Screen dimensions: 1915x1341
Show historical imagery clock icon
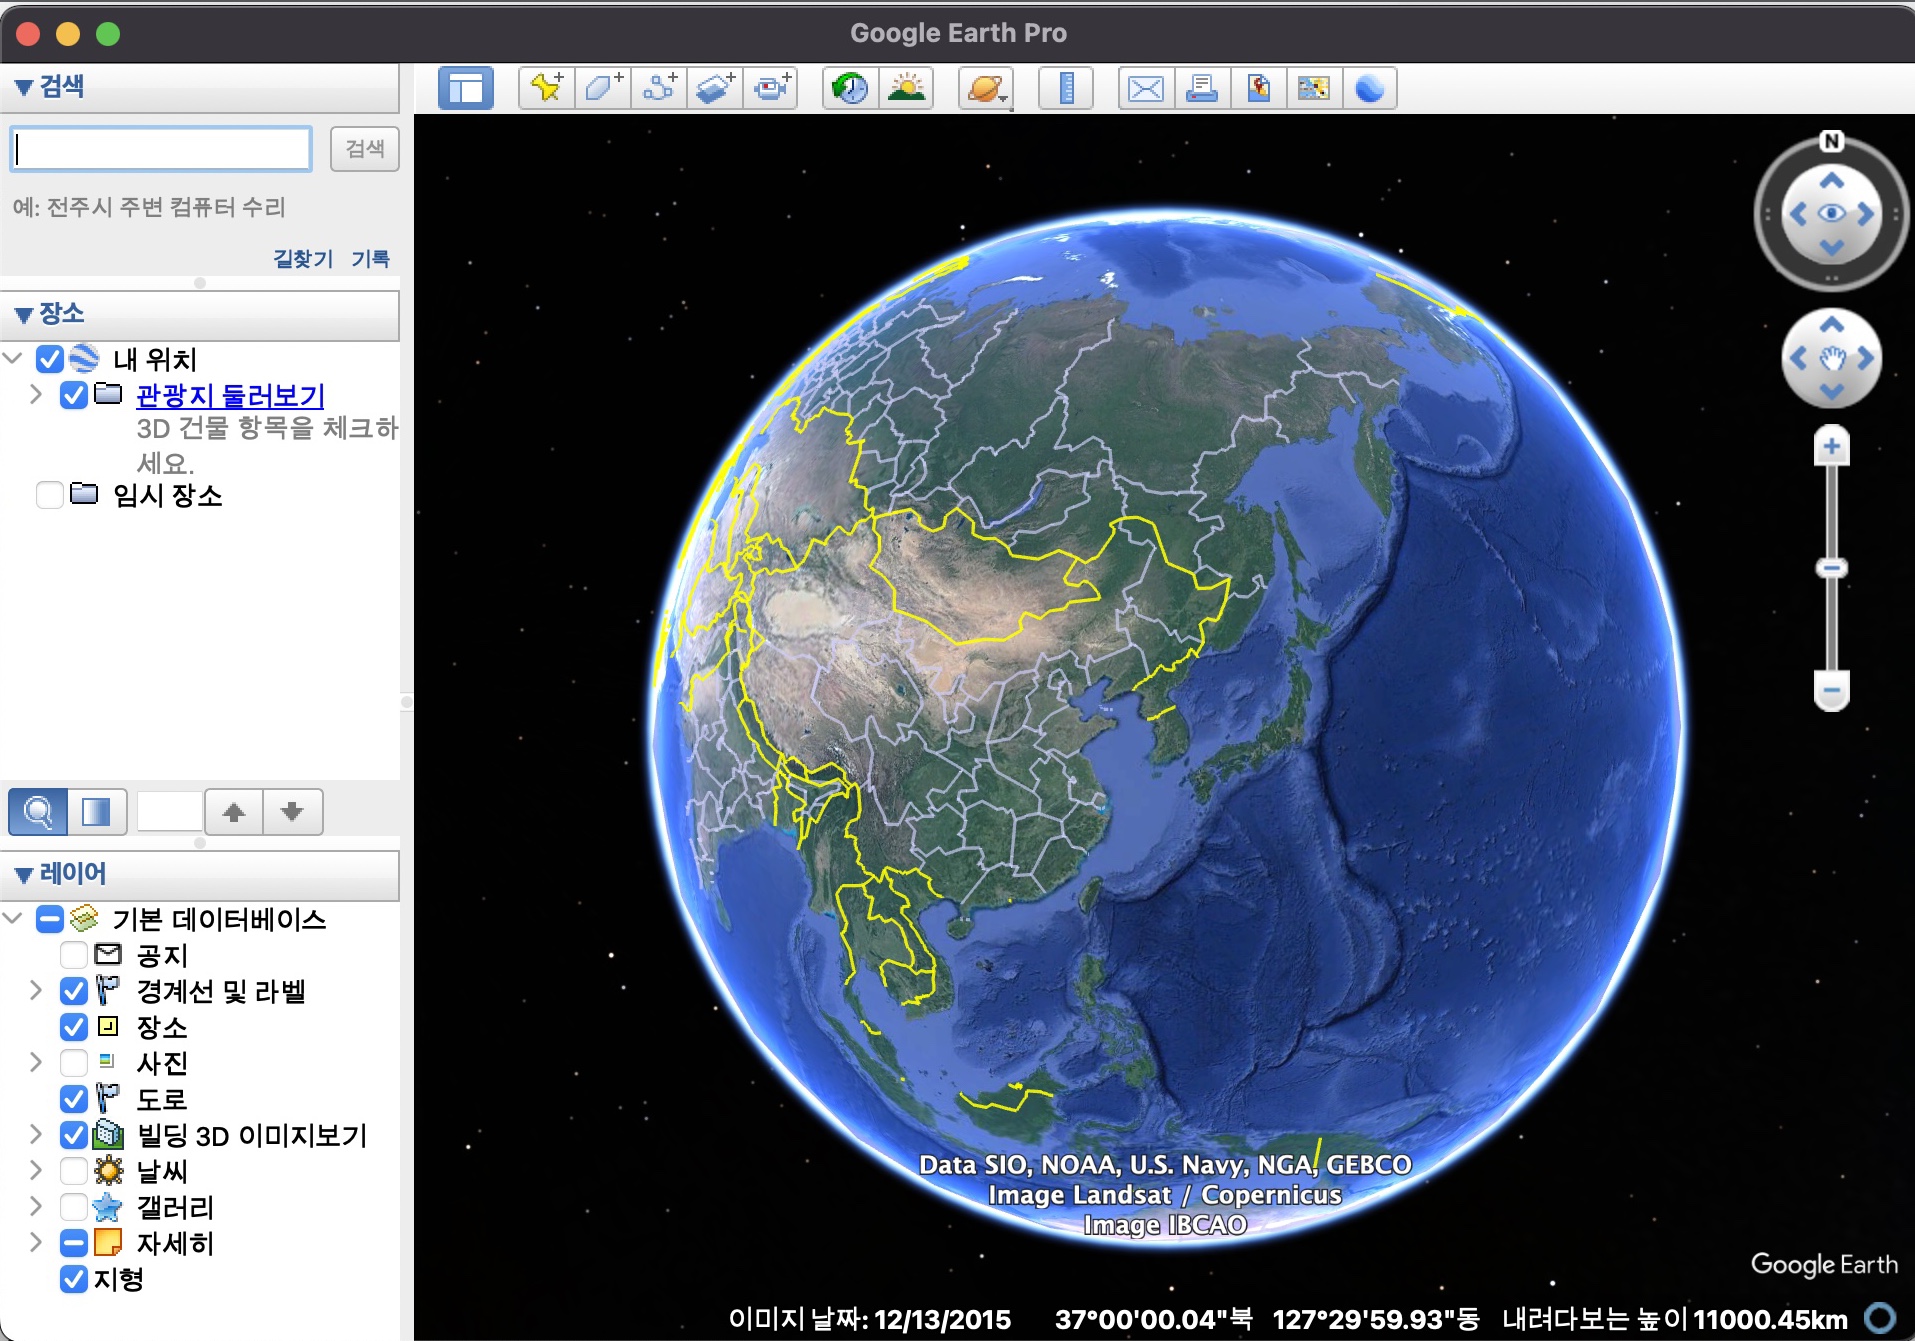(x=850, y=88)
